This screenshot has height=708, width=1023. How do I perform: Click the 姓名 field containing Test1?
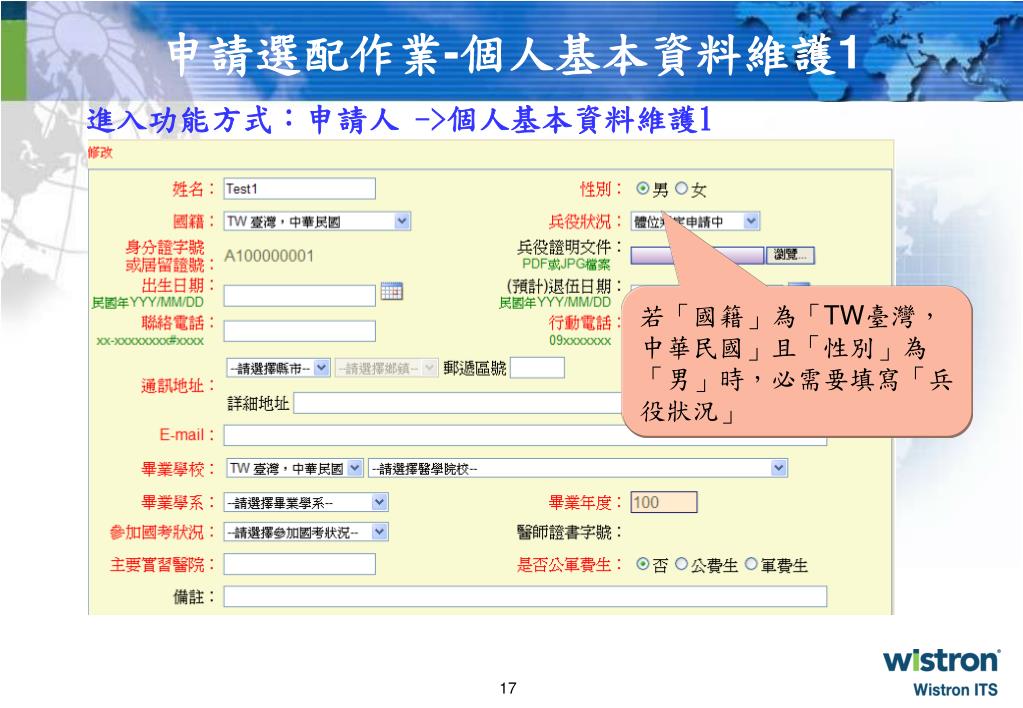(x=299, y=189)
